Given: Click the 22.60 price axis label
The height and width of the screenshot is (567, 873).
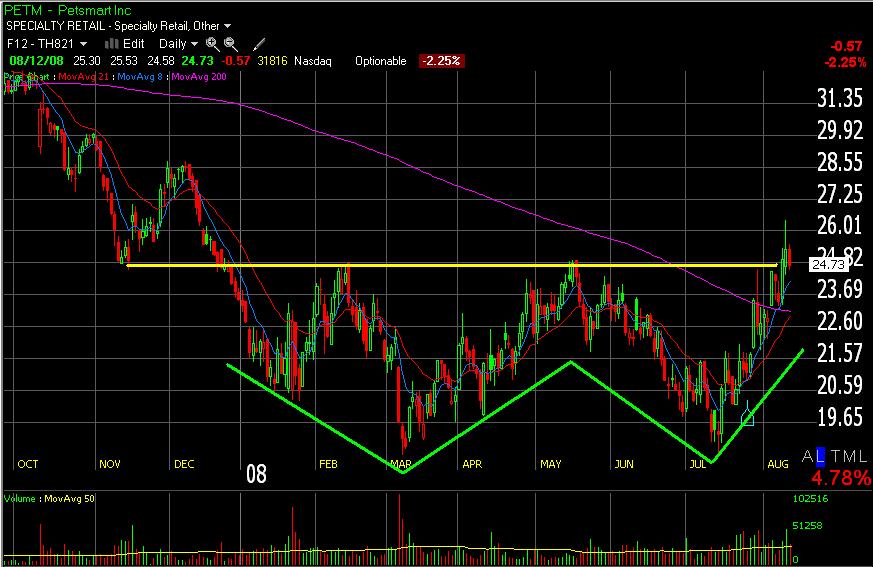Looking at the screenshot, I should (x=840, y=321).
